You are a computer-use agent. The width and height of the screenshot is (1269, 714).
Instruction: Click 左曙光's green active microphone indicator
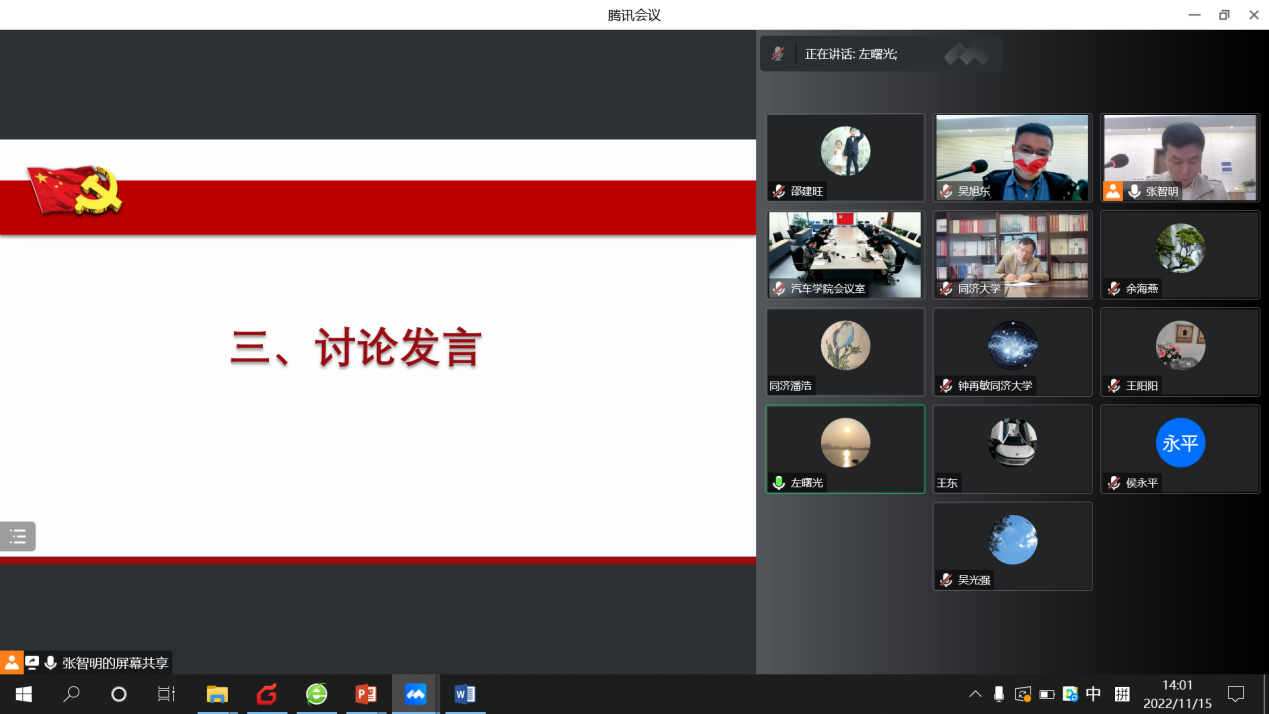click(x=778, y=483)
